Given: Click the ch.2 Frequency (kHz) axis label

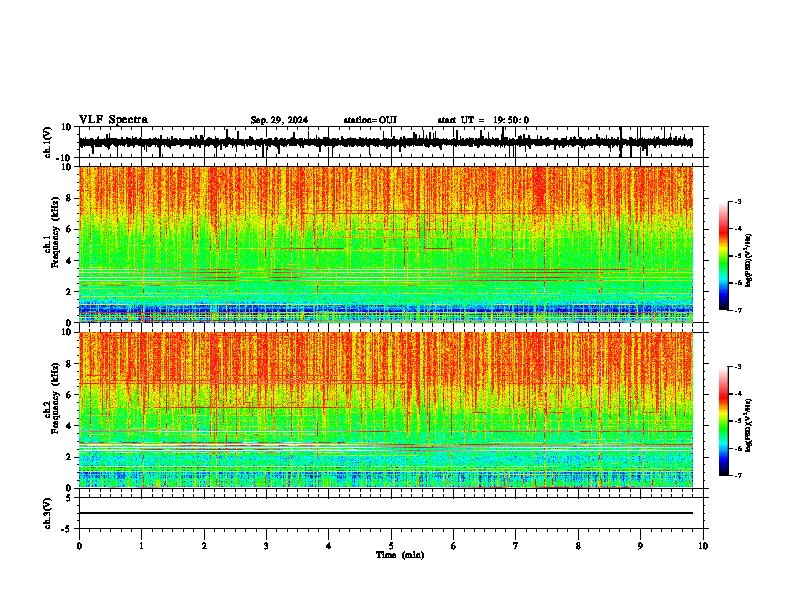Looking at the screenshot, I should click(52, 398).
